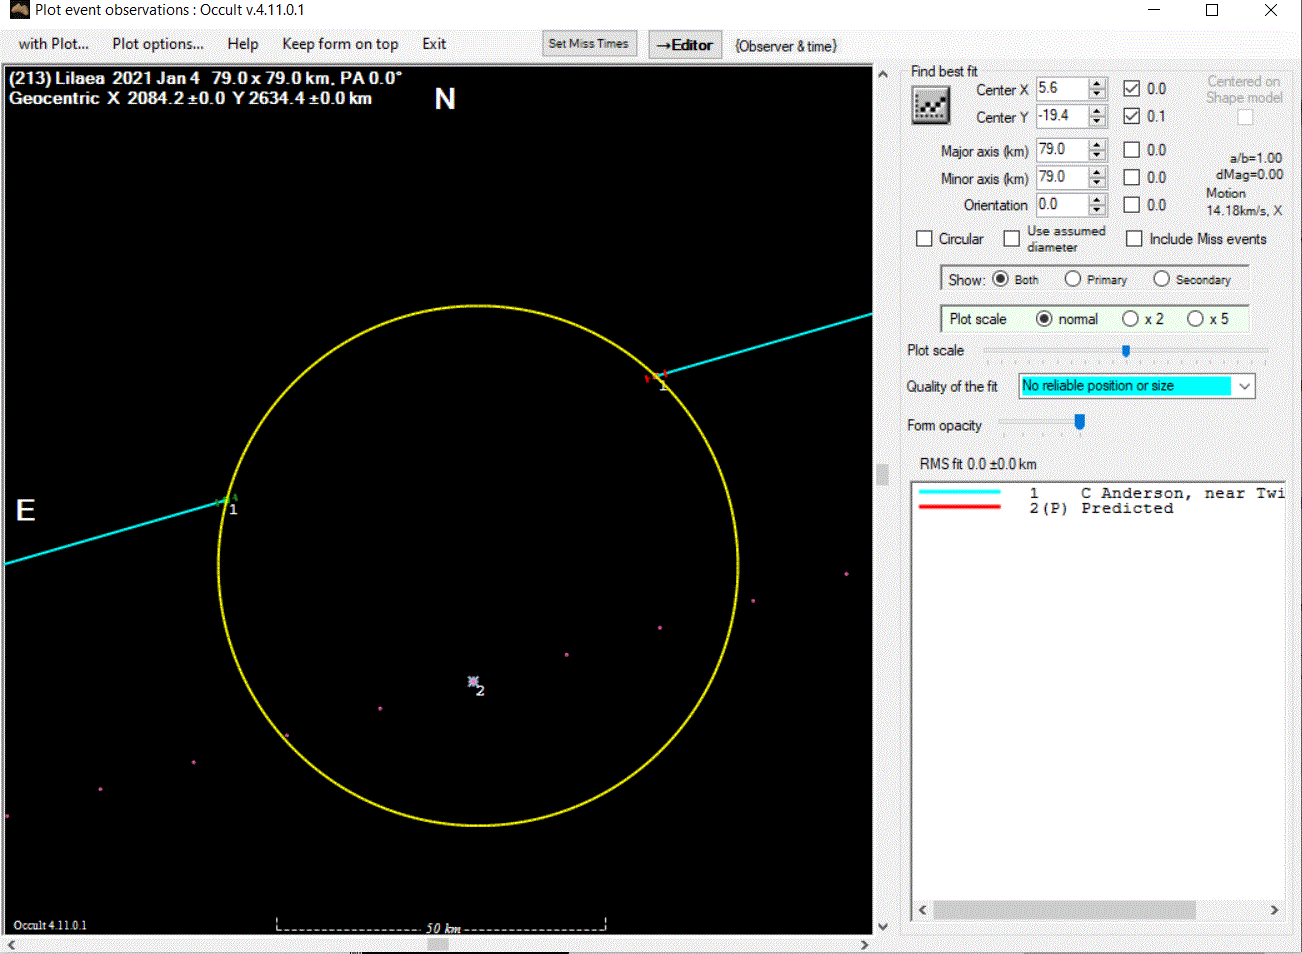
Task: Select Show Both radio button
Action: (x=1000, y=279)
